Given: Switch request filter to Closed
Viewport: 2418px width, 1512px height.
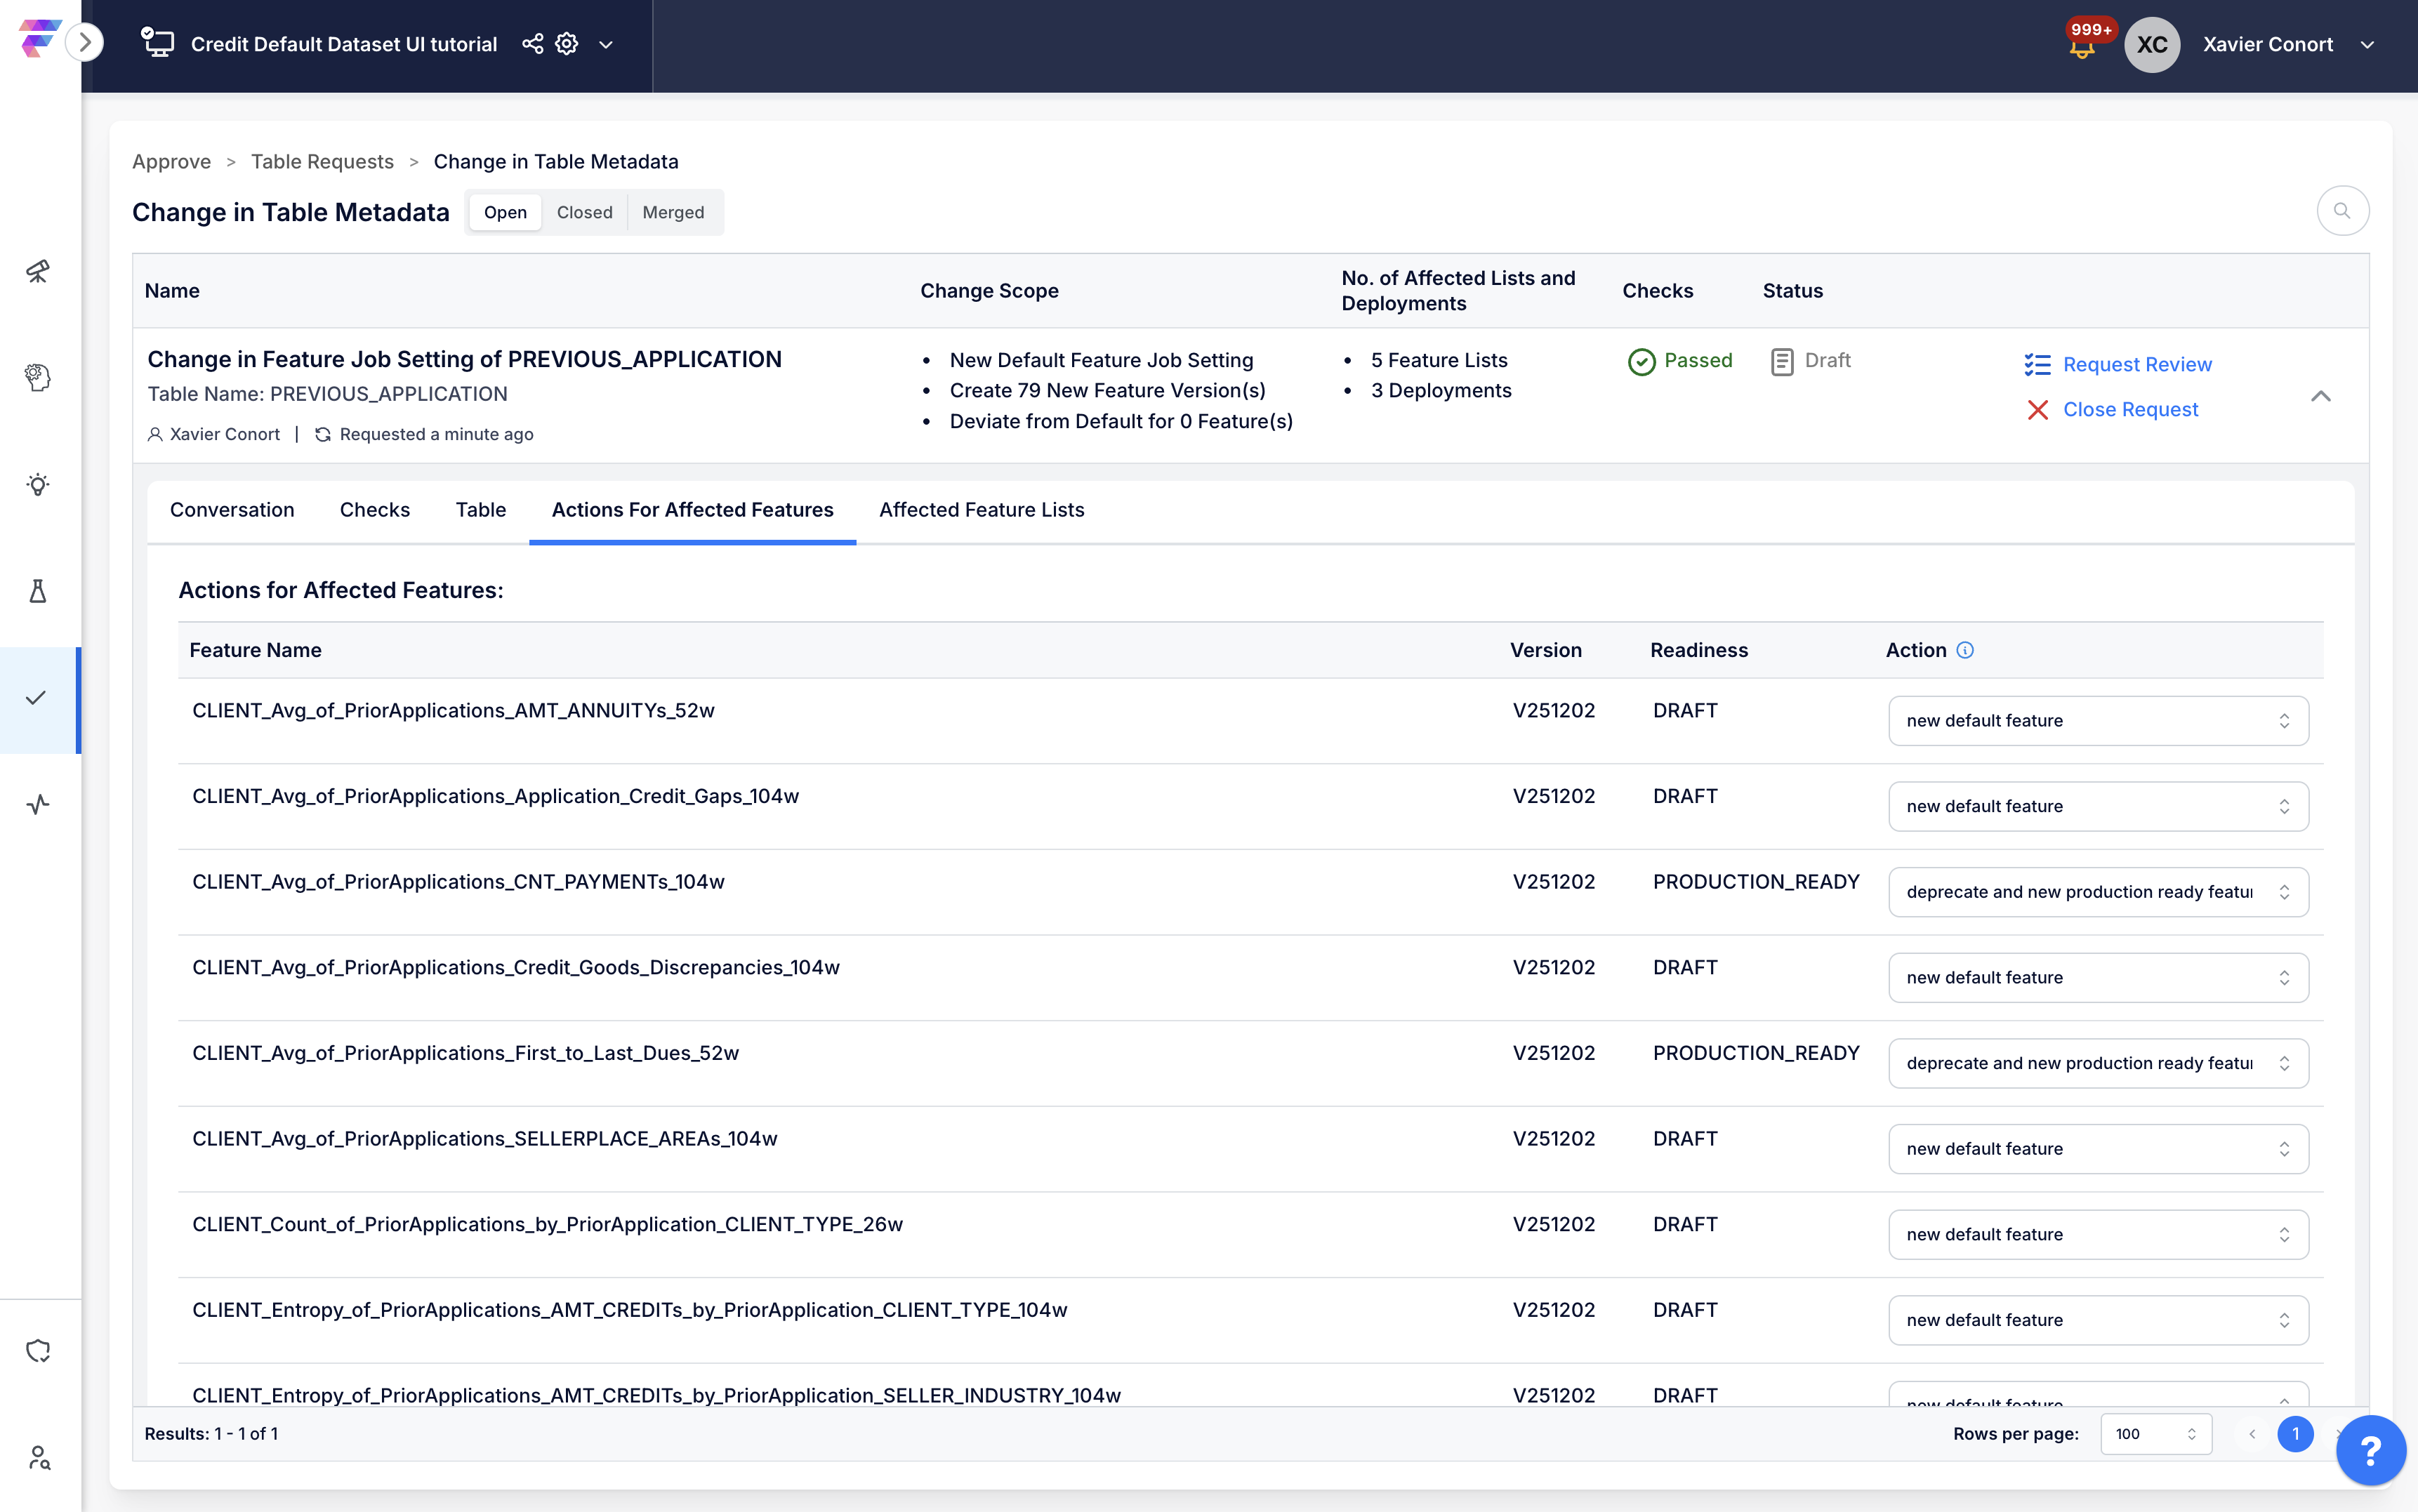Looking at the screenshot, I should pos(584,212).
